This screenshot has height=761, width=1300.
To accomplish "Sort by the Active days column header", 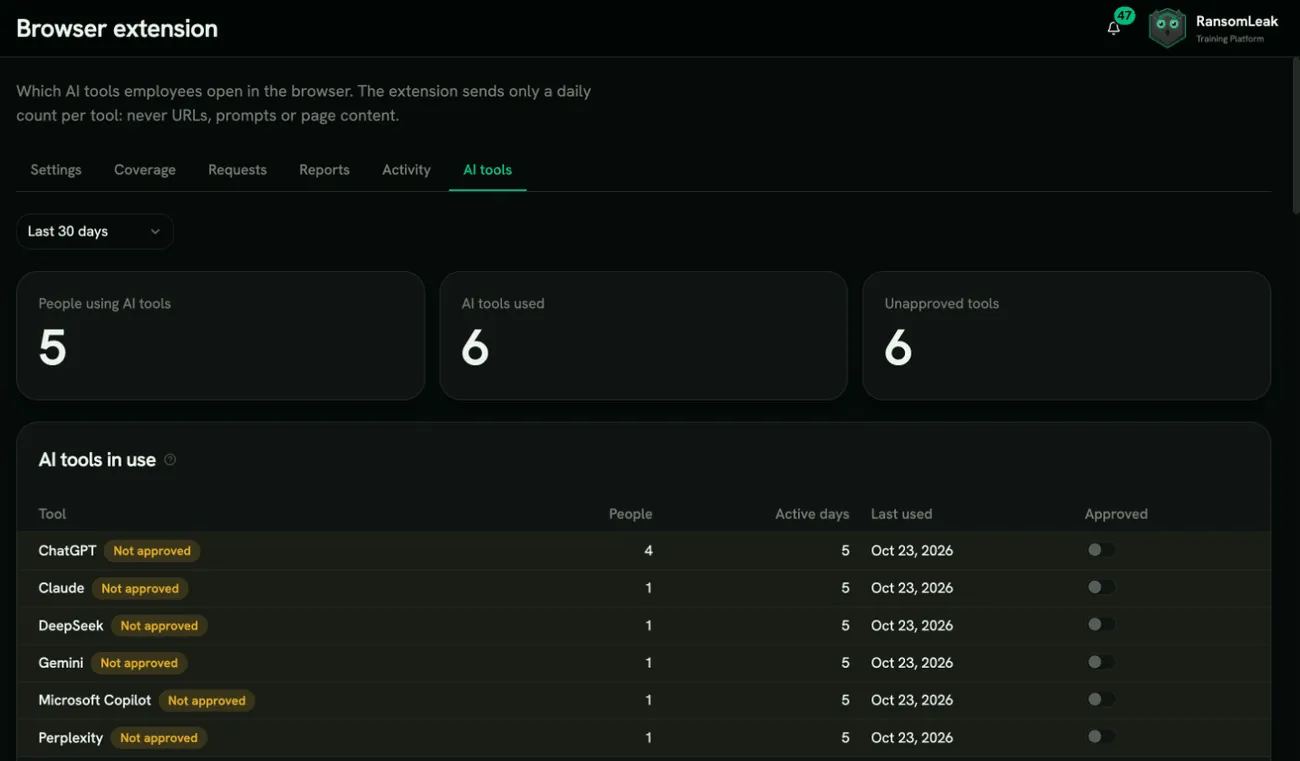I will pyautogui.click(x=812, y=514).
